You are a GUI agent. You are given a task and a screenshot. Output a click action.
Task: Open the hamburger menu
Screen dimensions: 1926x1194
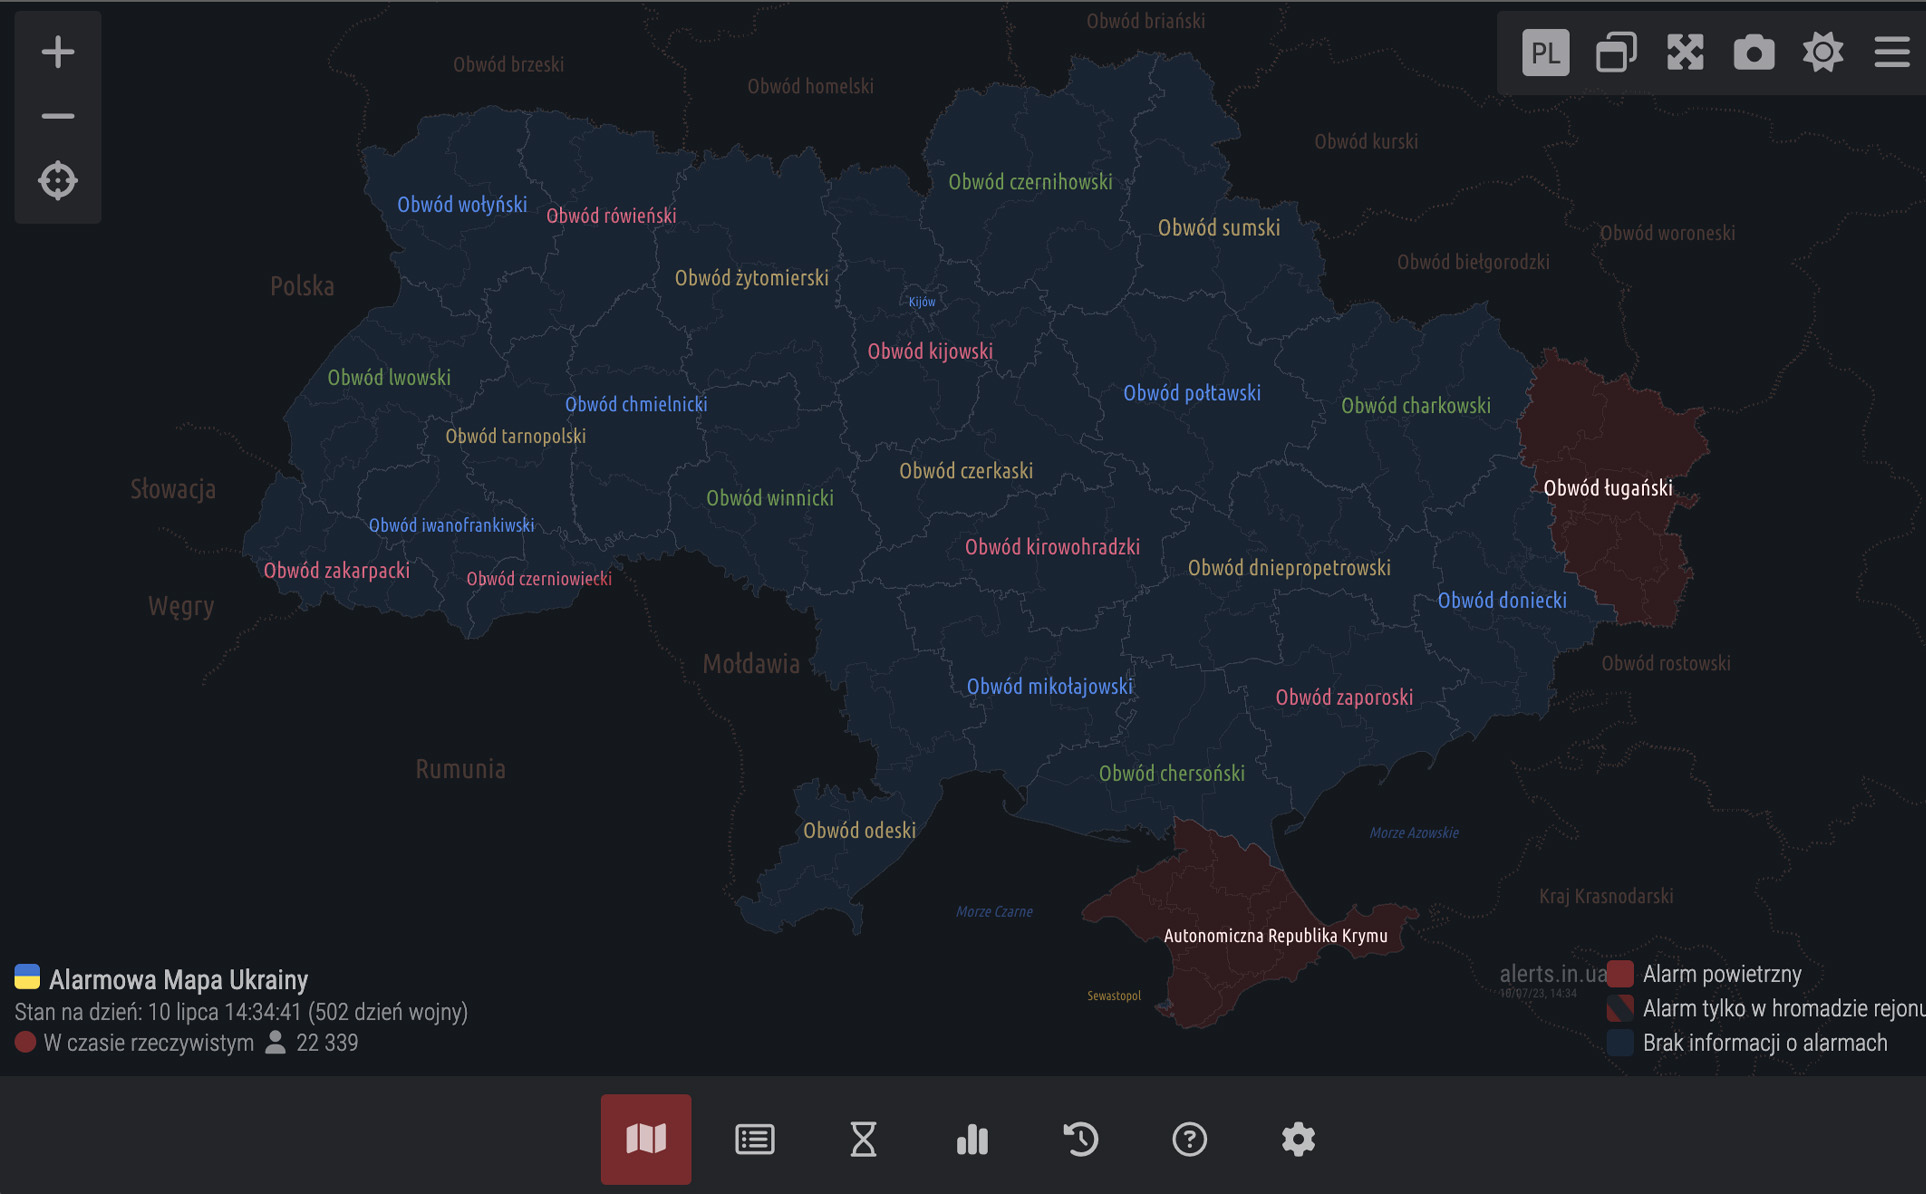(1892, 52)
